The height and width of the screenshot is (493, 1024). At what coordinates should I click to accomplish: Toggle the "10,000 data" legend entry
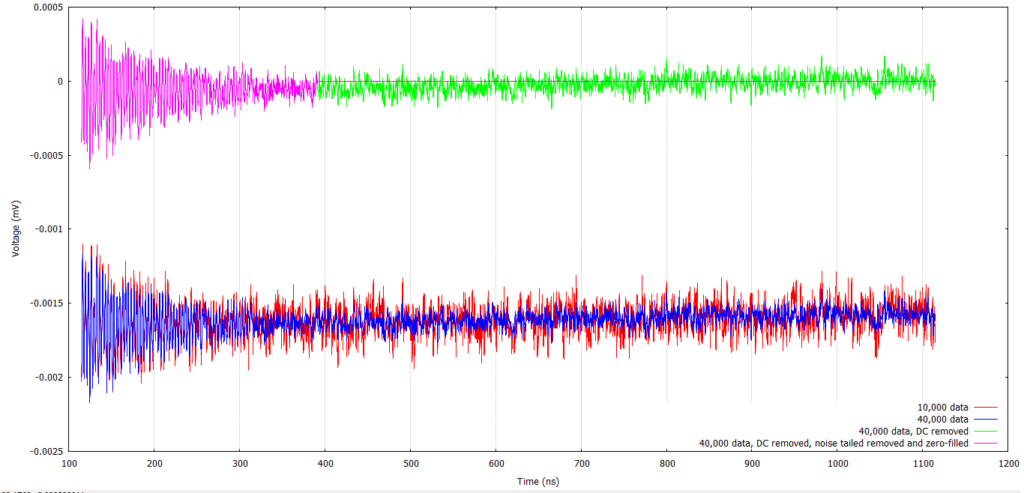click(942, 407)
